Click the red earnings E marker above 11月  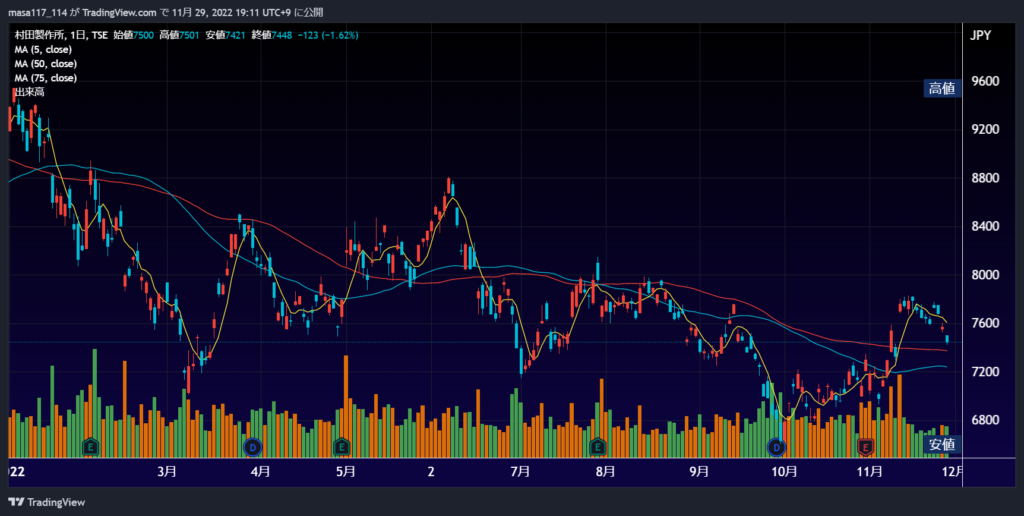(866, 447)
